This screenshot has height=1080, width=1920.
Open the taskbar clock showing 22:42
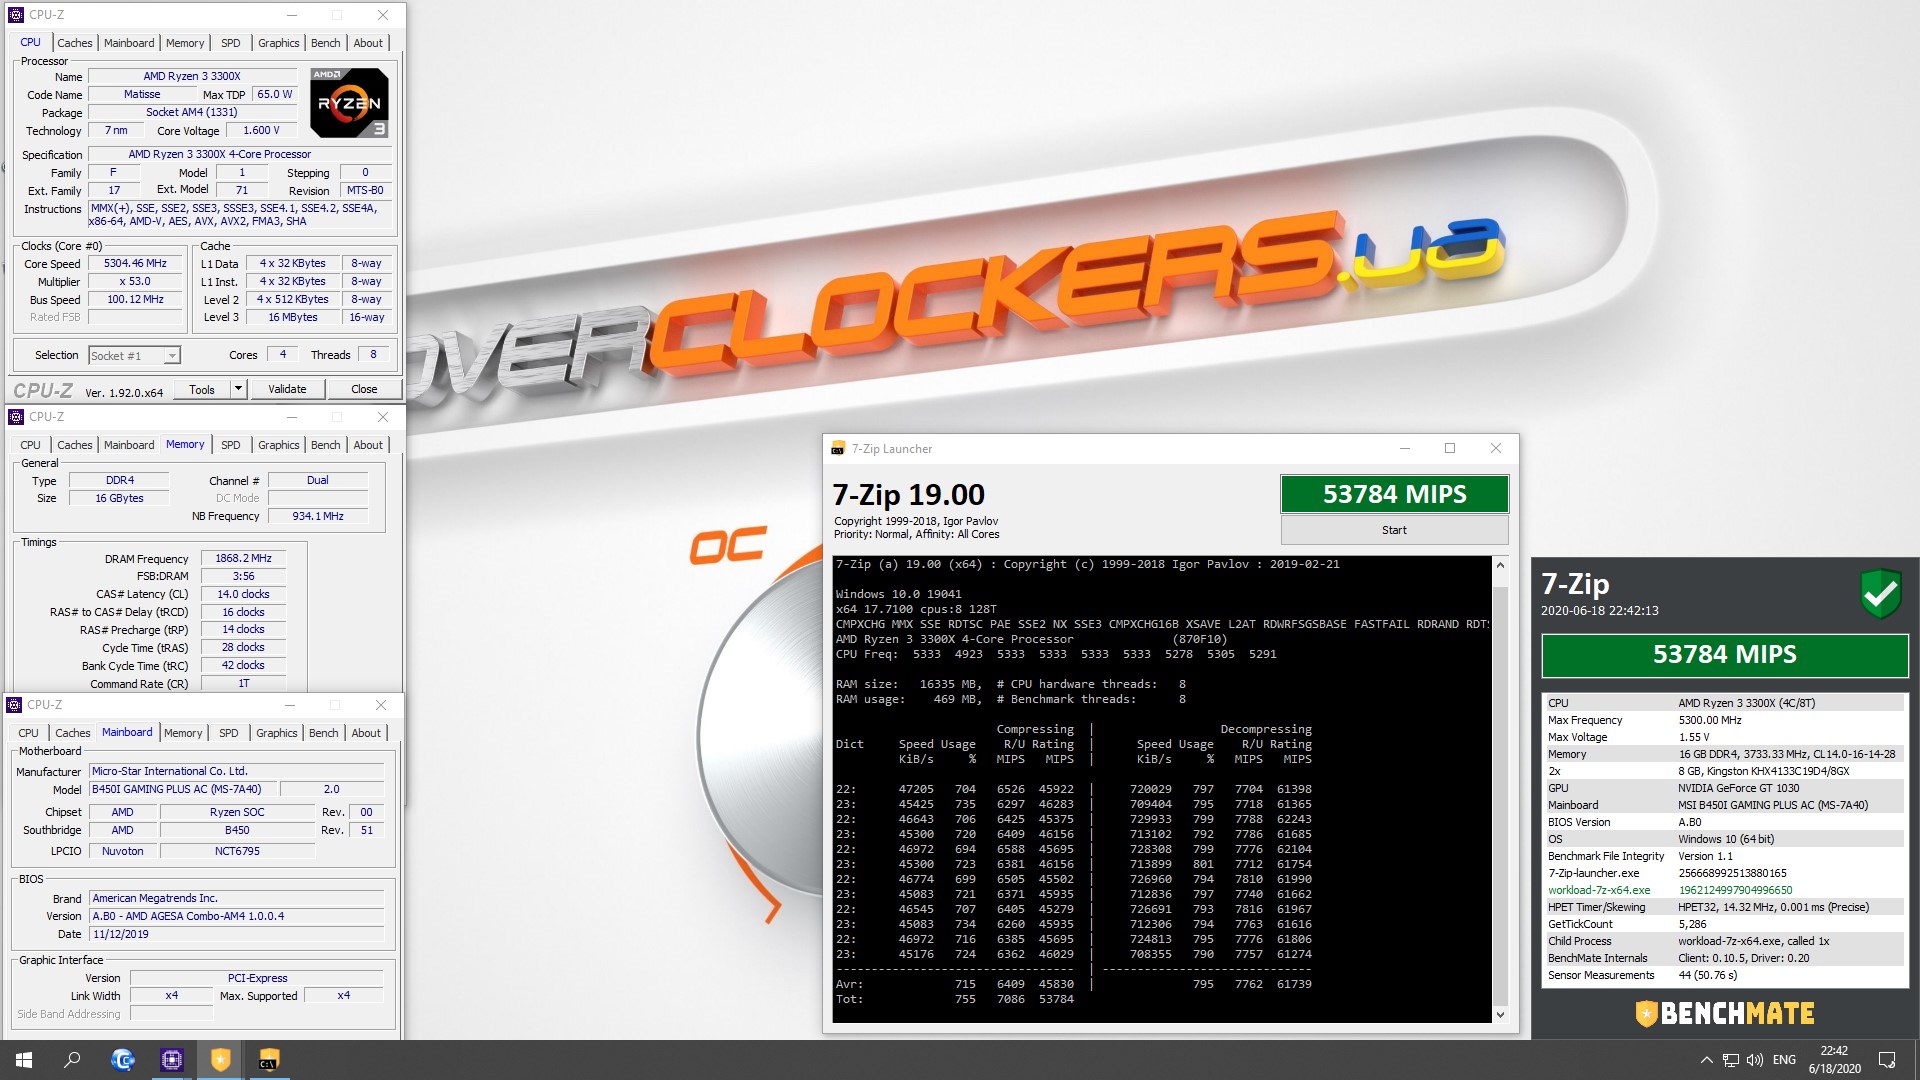[1834, 1060]
